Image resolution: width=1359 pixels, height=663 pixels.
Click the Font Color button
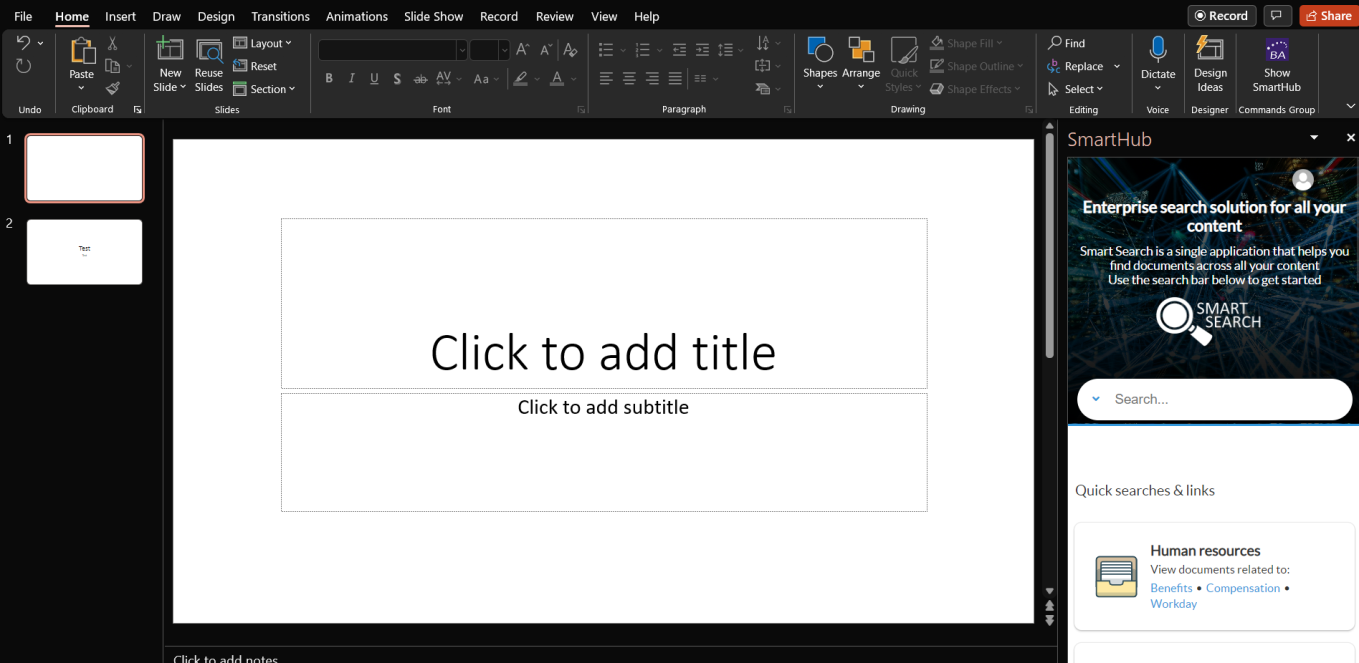click(557, 79)
